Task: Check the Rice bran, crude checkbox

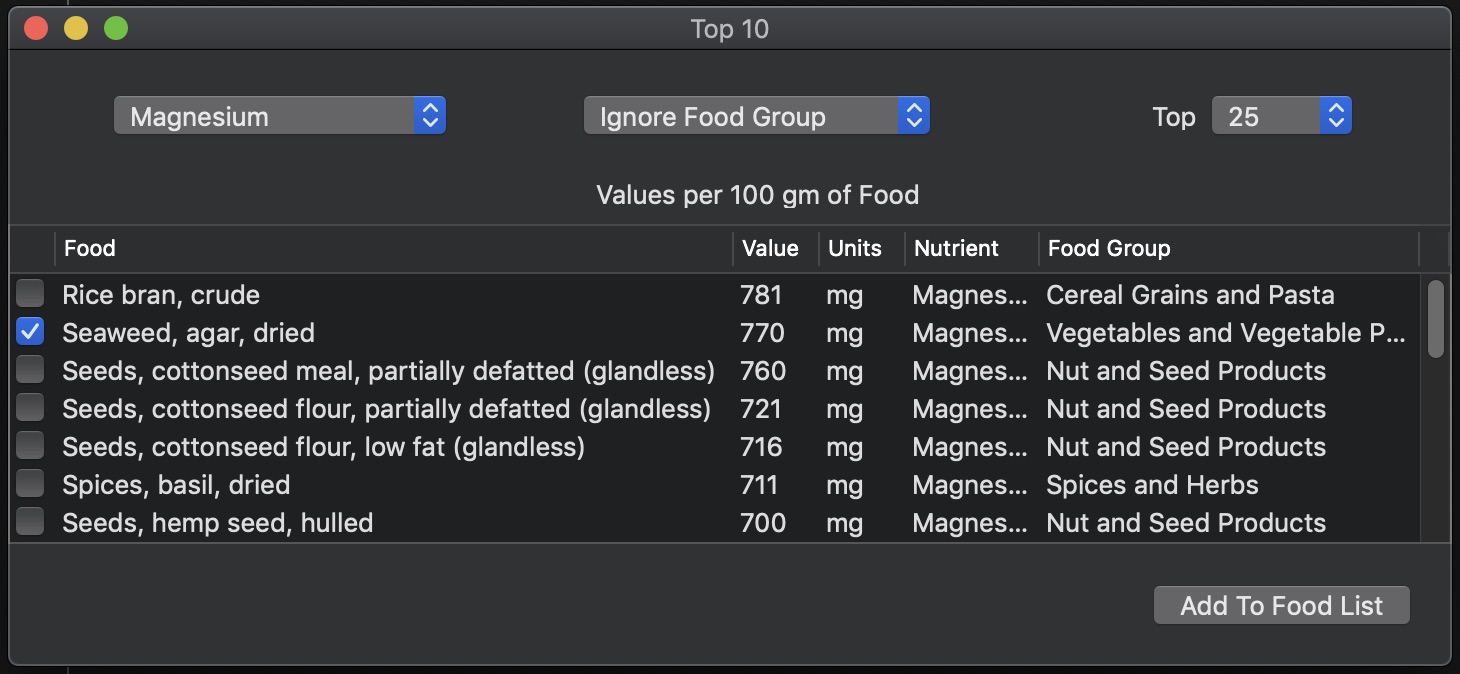Action: coord(30,294)
